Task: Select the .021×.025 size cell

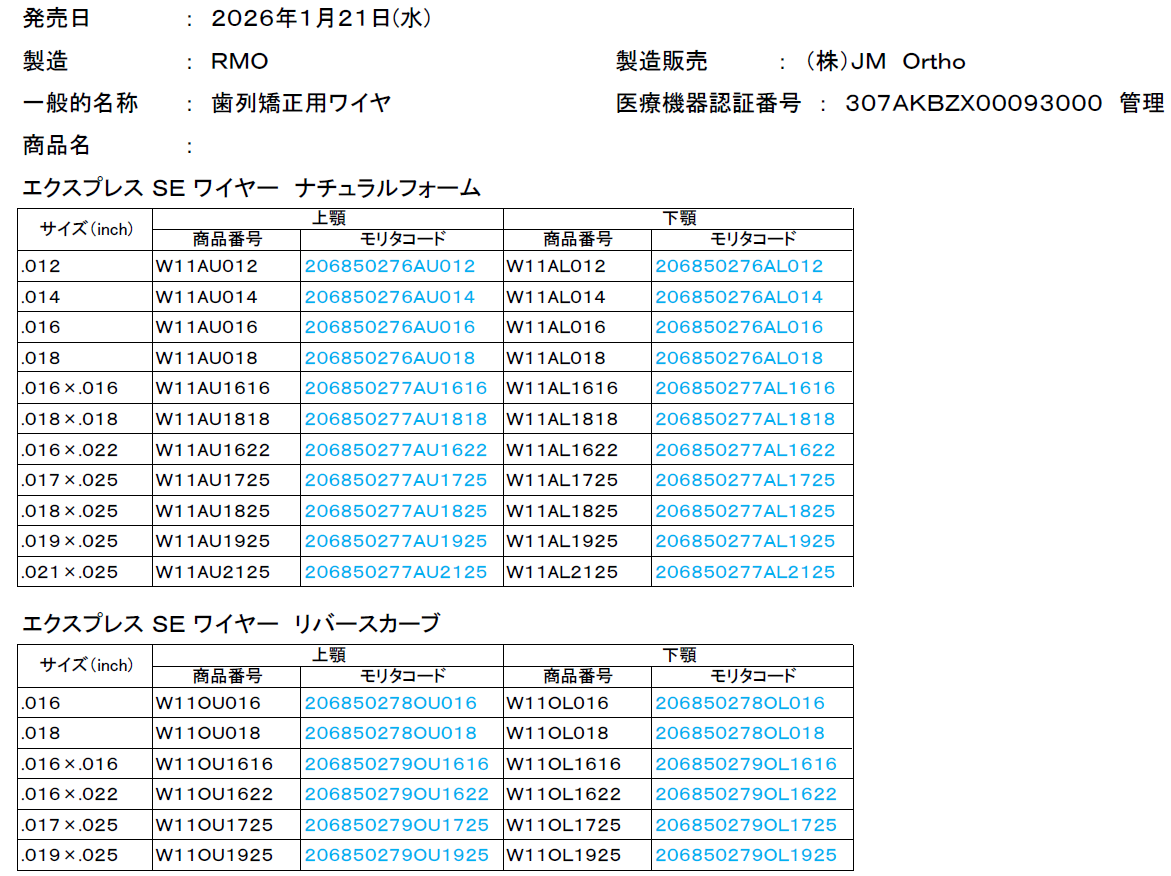Action: pos(57,572)
